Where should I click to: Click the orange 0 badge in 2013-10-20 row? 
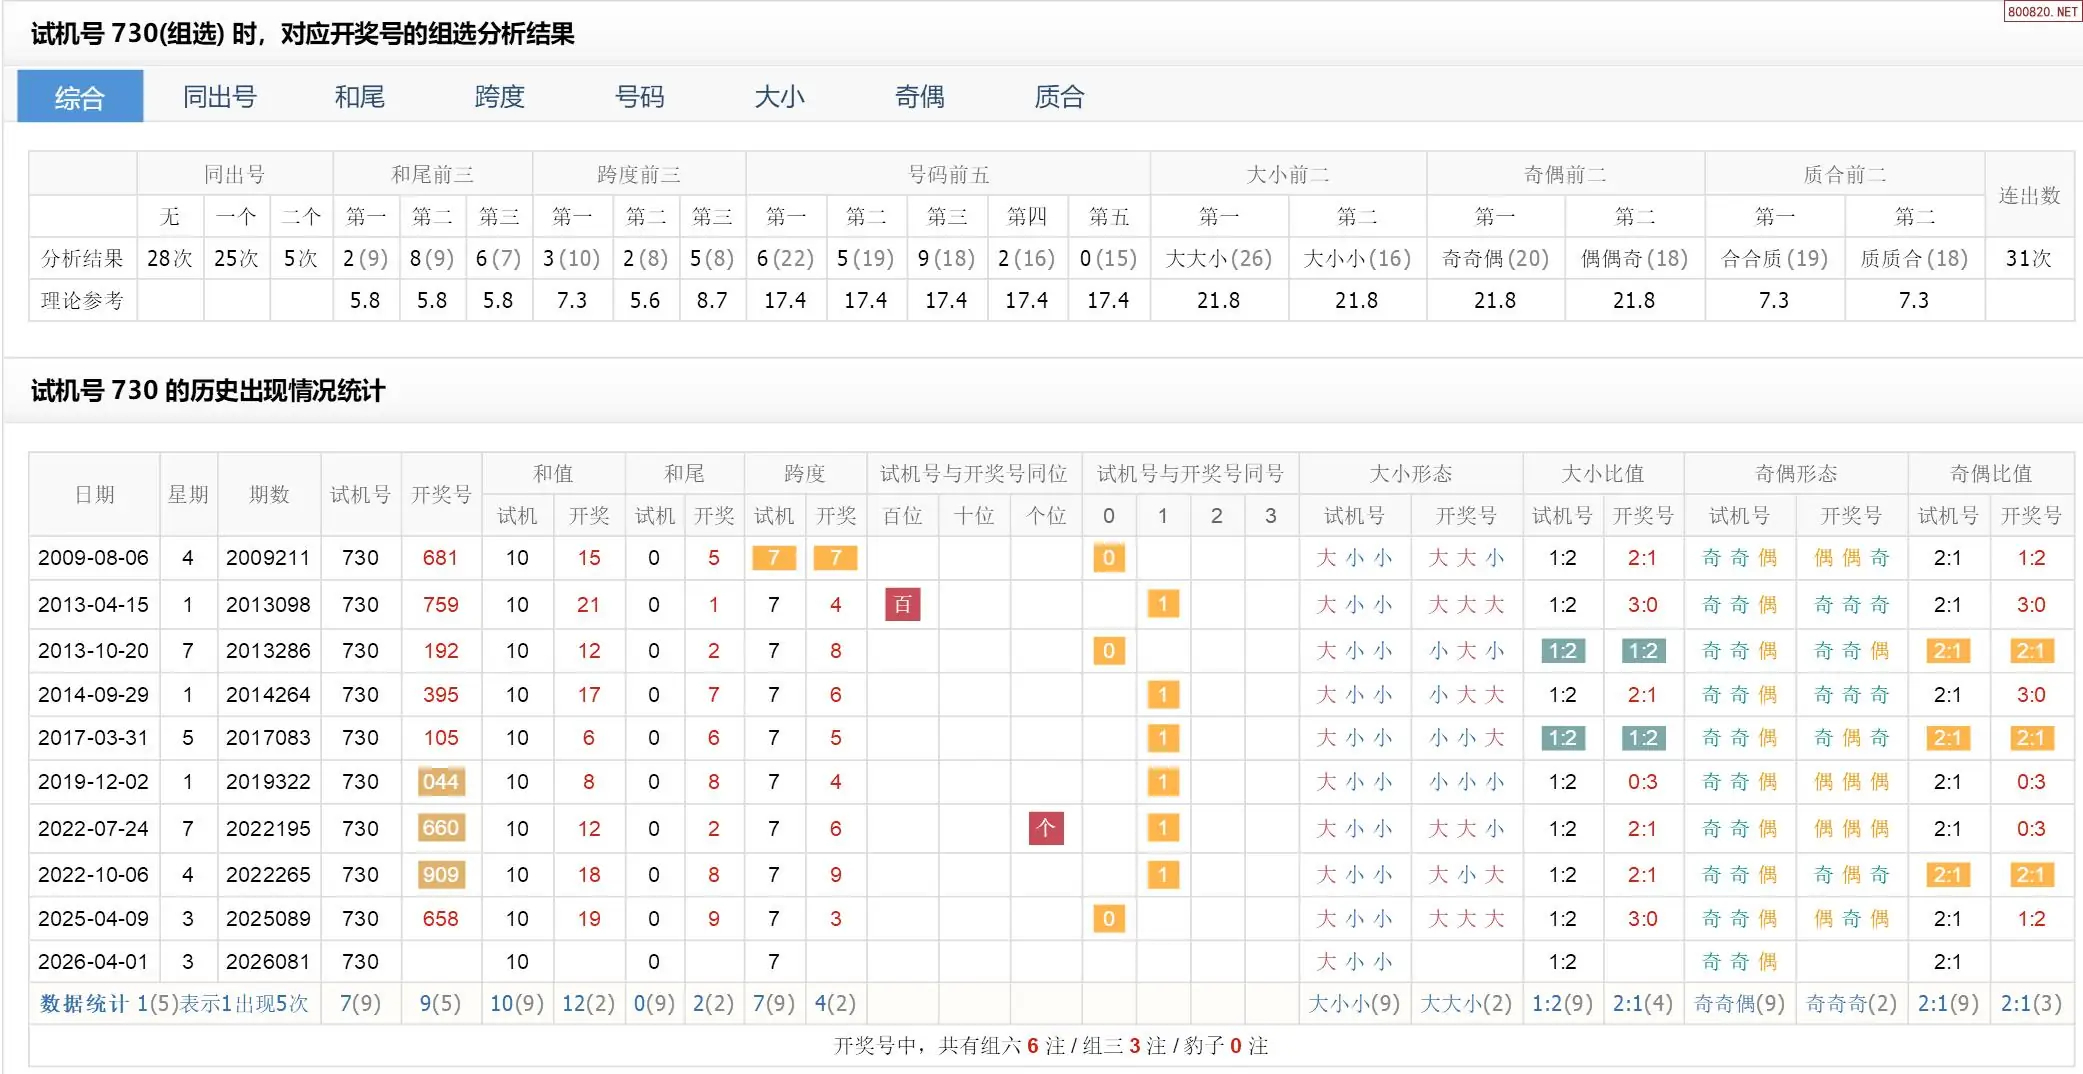1108,651
